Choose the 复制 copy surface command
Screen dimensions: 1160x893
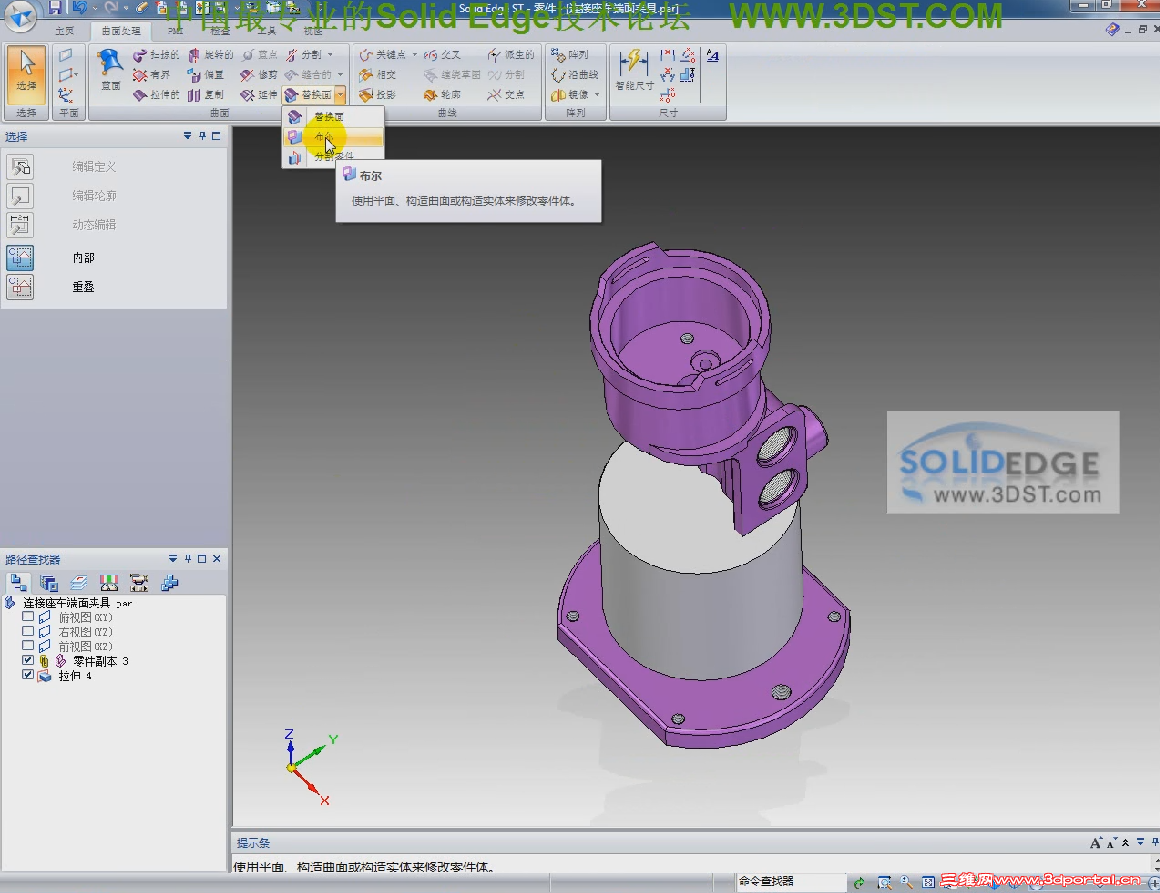[206, 95]
